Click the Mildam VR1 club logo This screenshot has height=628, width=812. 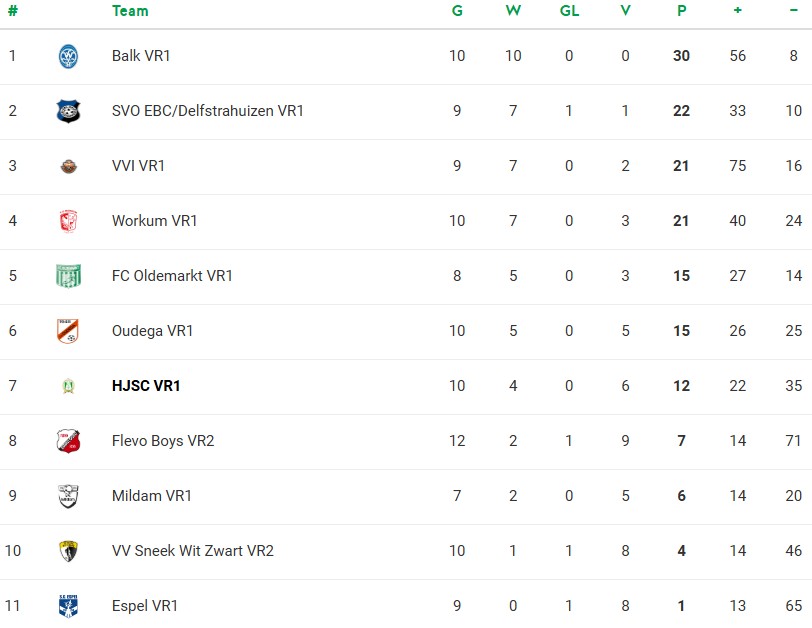click(68, 496)
